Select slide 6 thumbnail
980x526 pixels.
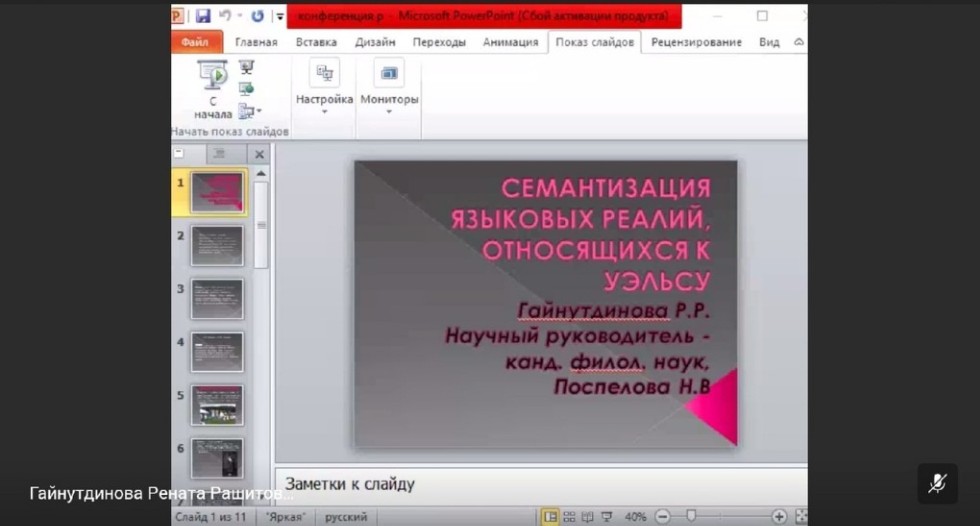coord(217,458)
